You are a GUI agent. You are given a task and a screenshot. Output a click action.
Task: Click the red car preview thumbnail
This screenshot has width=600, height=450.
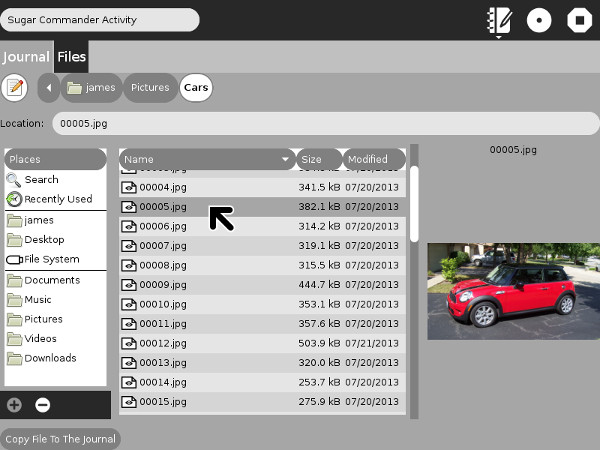512,290
